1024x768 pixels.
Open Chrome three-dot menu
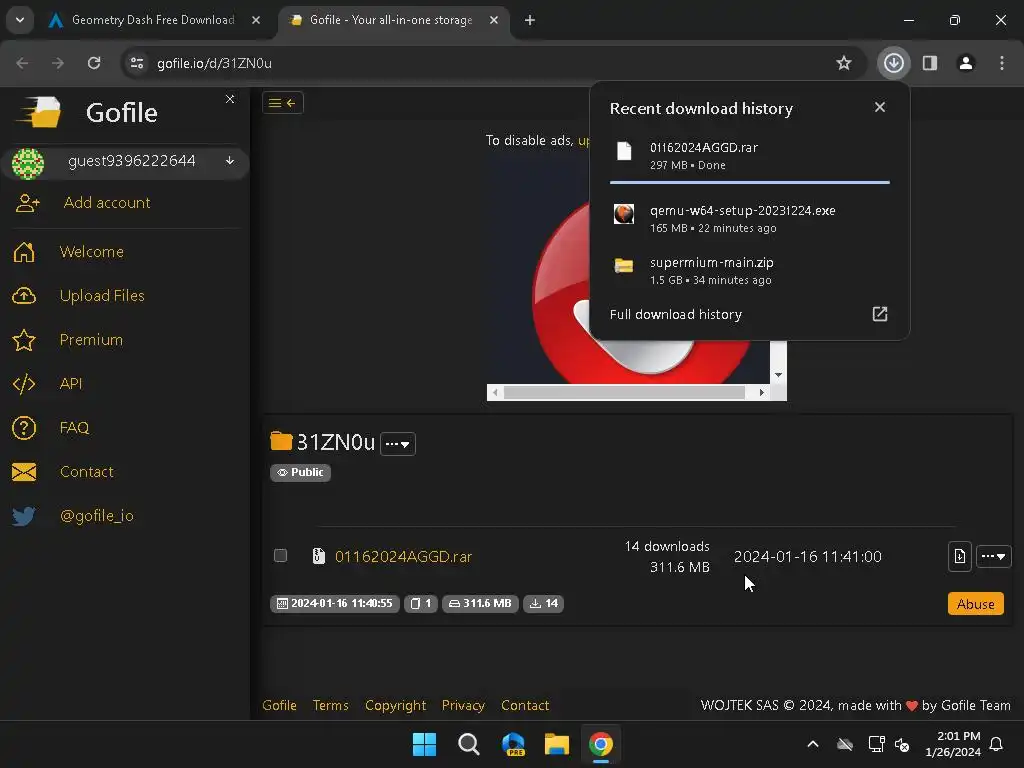click(x=1002, y=63)
